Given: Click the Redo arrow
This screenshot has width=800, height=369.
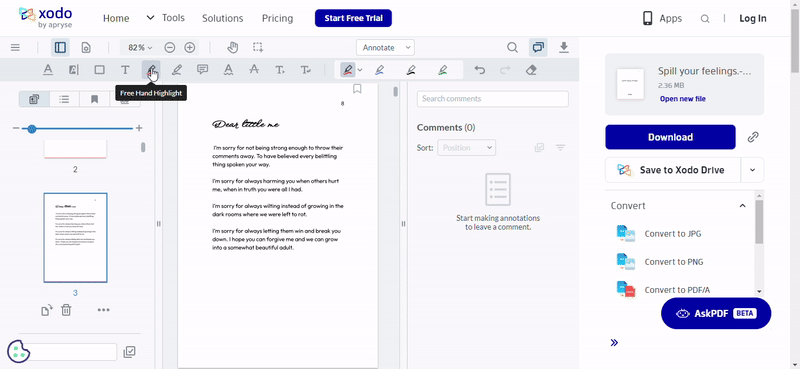Looking at the screenshot, I should [505, 70].
